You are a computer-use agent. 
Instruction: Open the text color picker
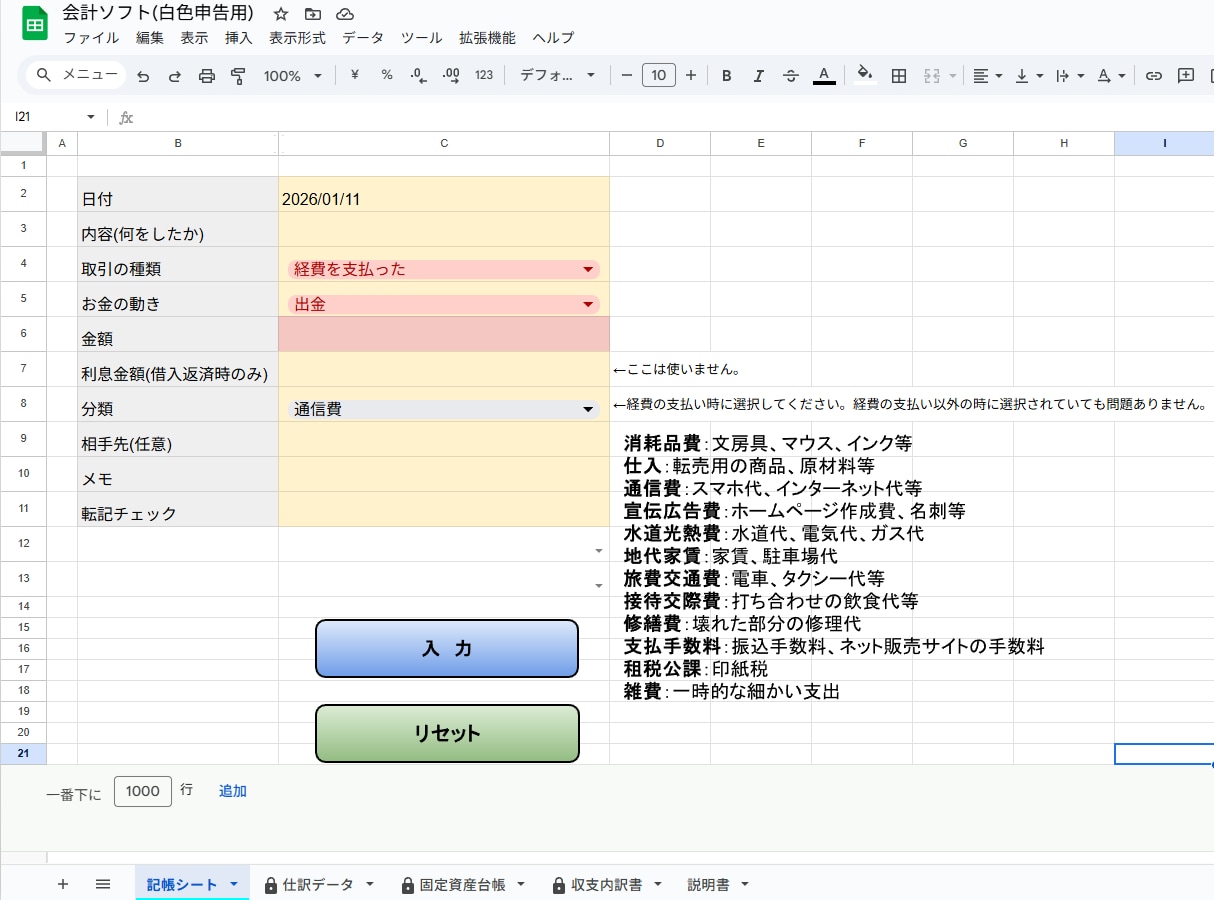tap(824, 75)
